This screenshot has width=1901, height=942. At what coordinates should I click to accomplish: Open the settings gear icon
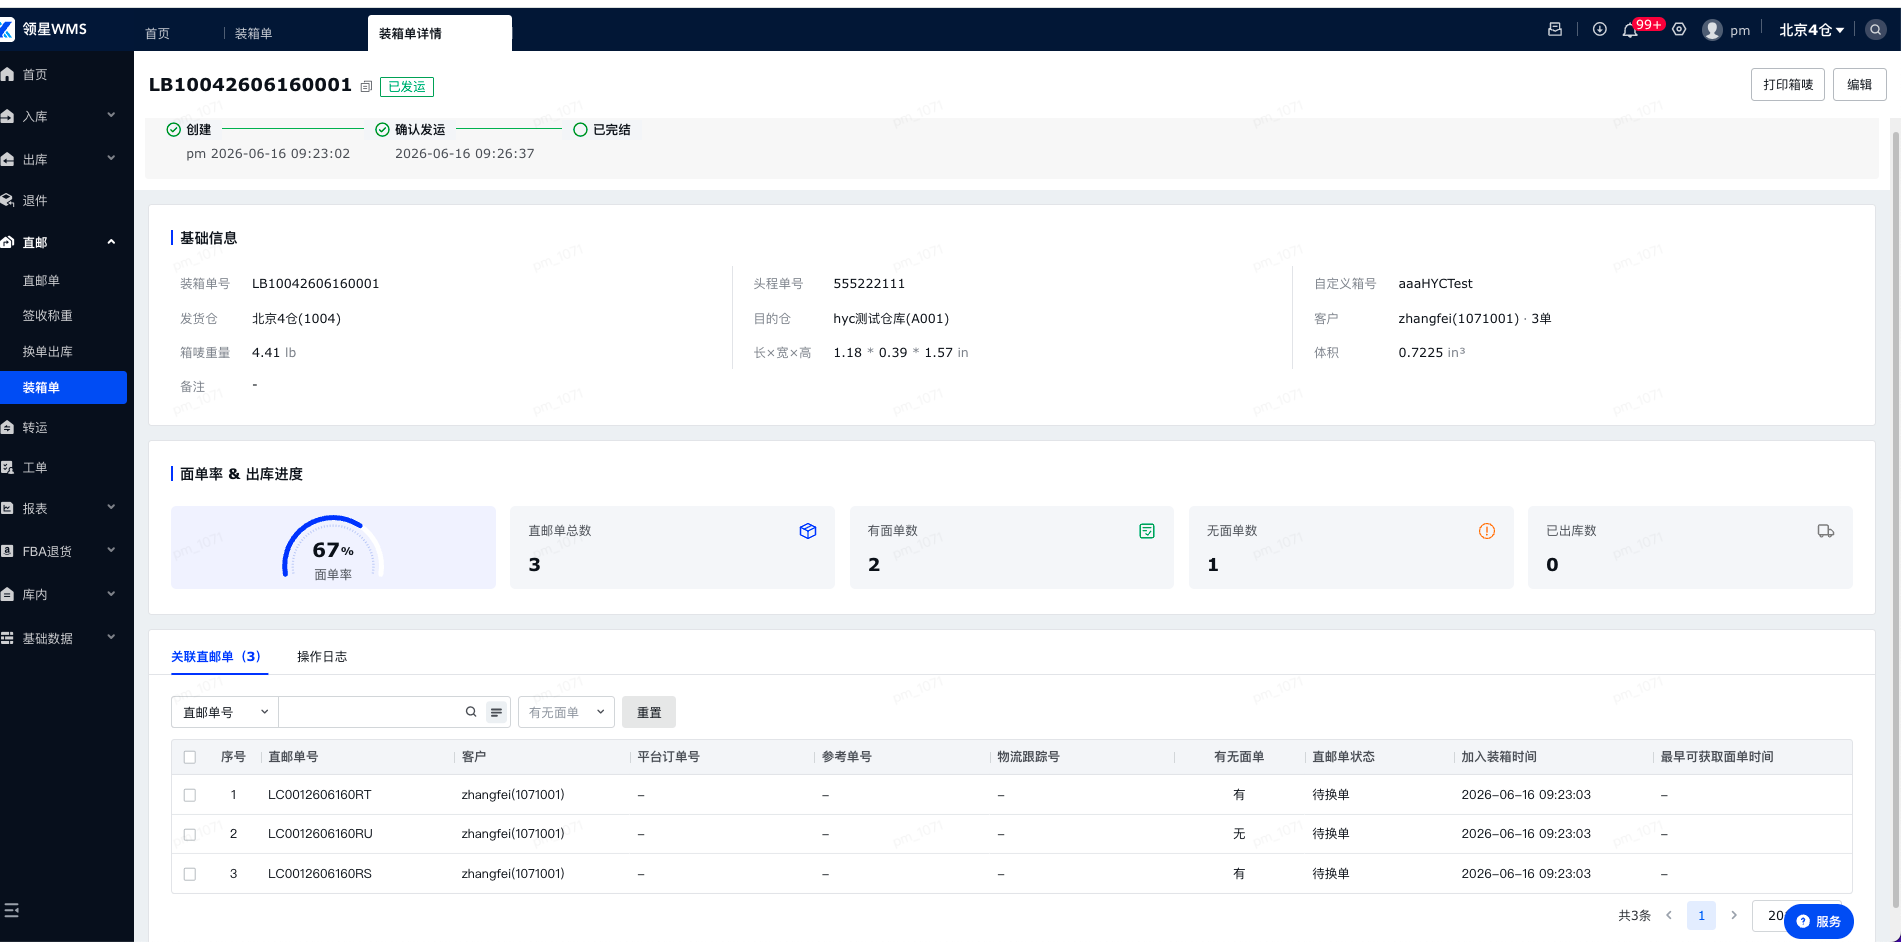pos(1679,30)
